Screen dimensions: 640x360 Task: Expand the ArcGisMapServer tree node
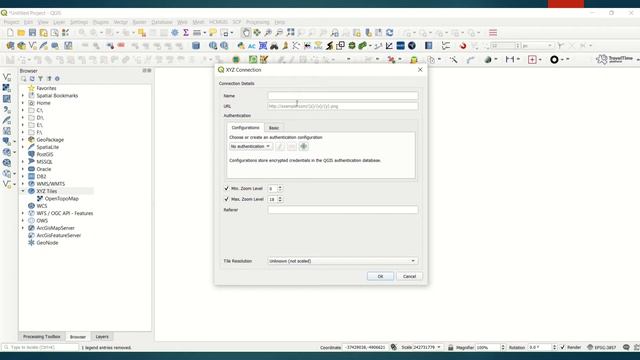point(23,228)
